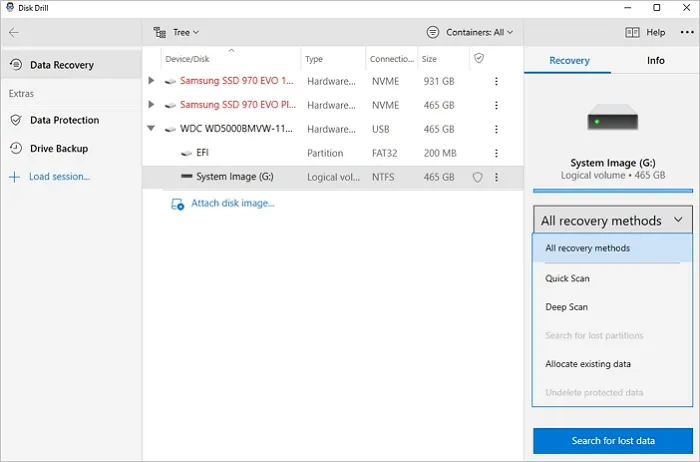Open the Tree view dropdown
The image size is (700, 462).
177,32
